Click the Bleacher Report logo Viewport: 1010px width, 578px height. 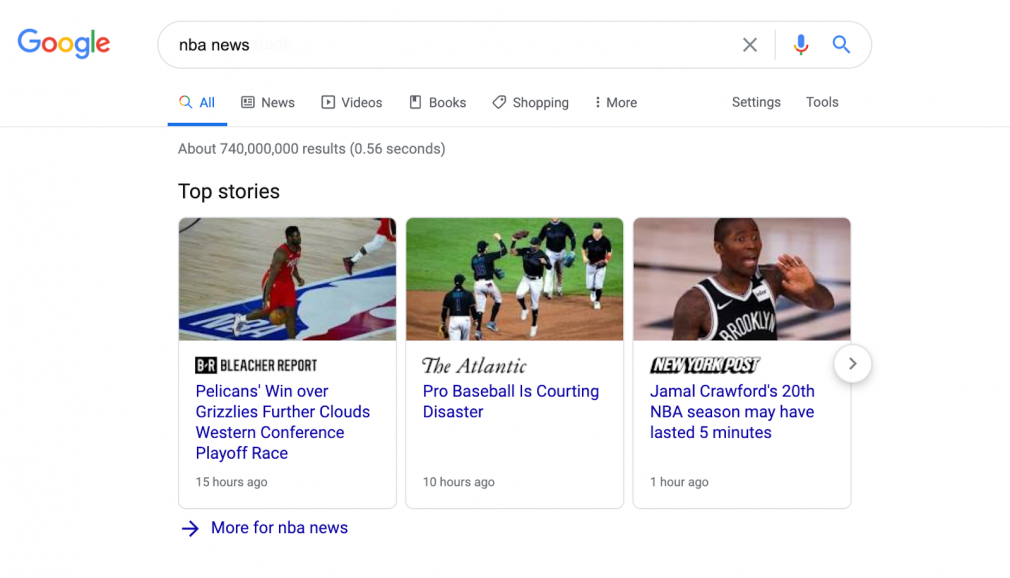coord(256,365)
